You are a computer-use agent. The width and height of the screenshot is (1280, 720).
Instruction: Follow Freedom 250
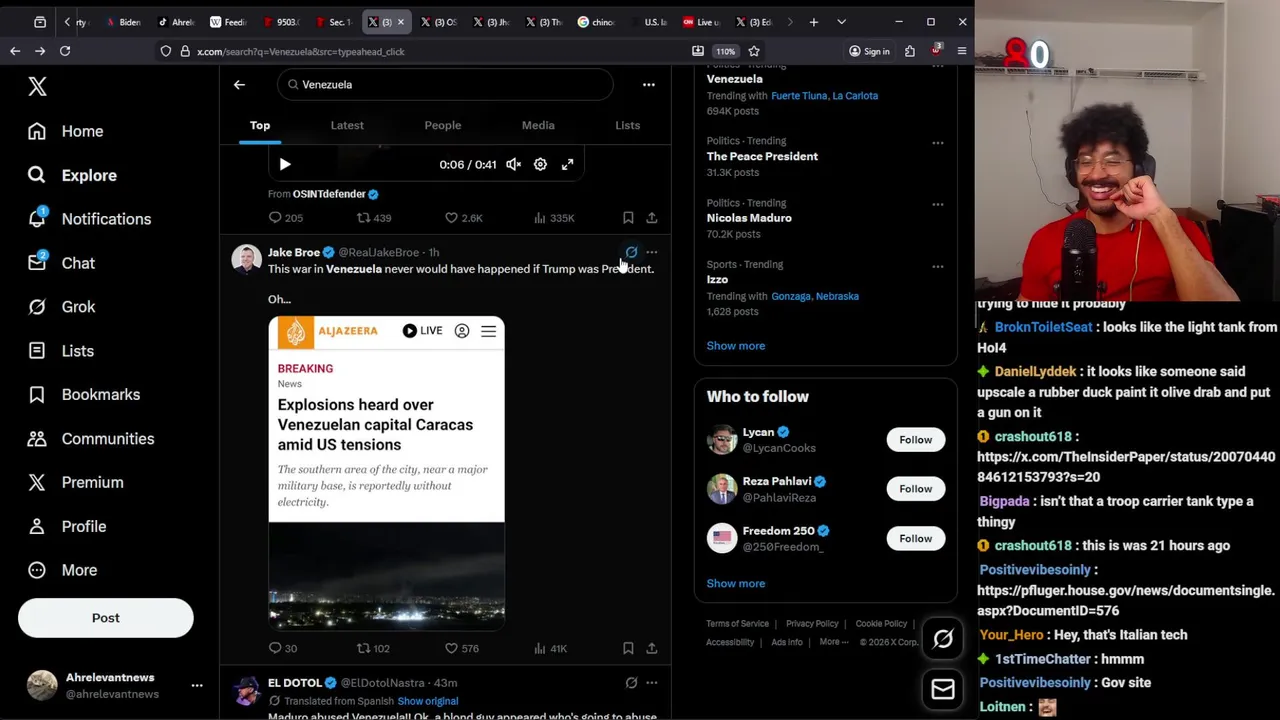(915, 539)
